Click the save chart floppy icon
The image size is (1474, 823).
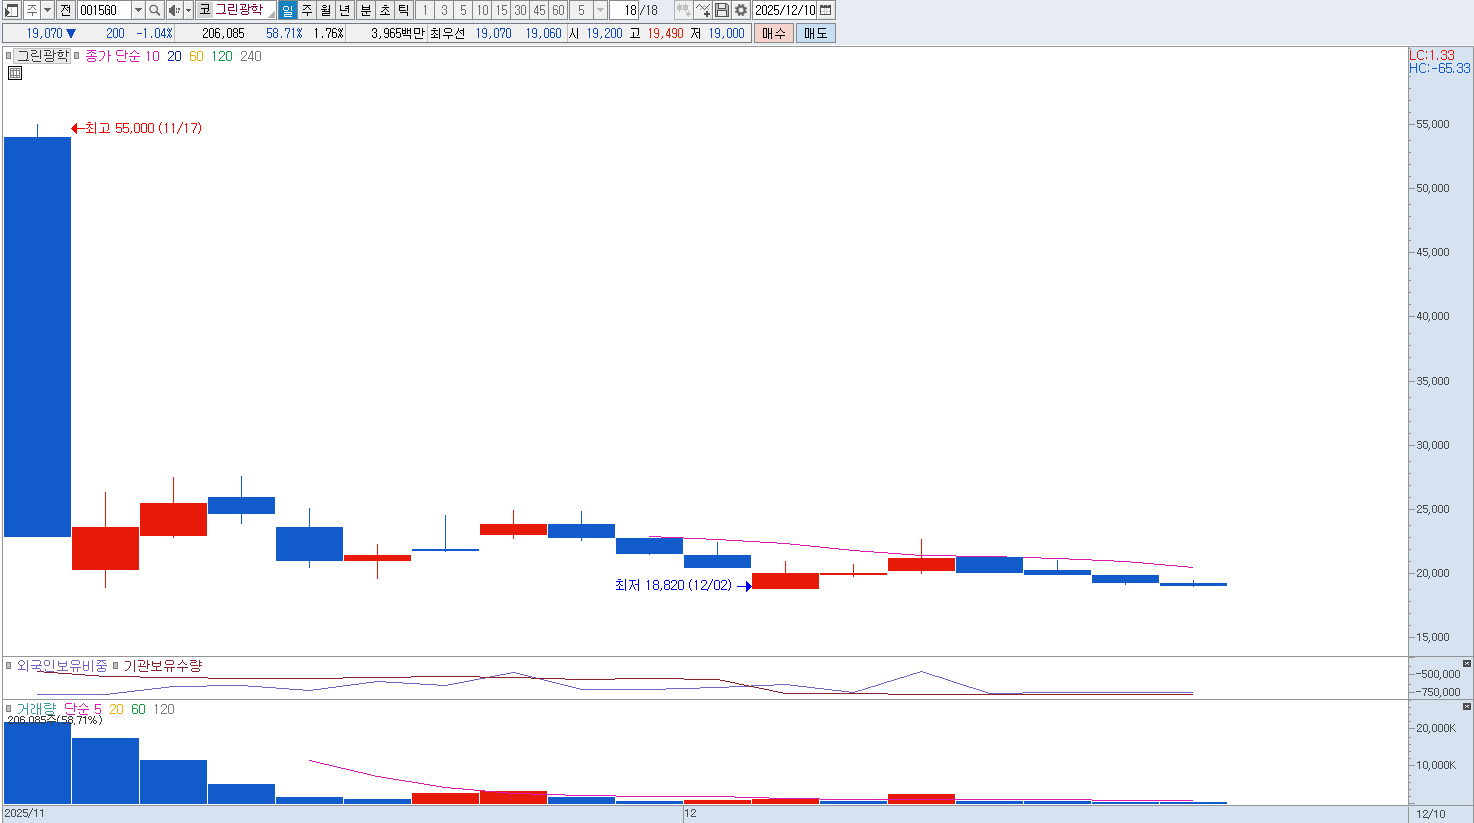coord(722,10)
